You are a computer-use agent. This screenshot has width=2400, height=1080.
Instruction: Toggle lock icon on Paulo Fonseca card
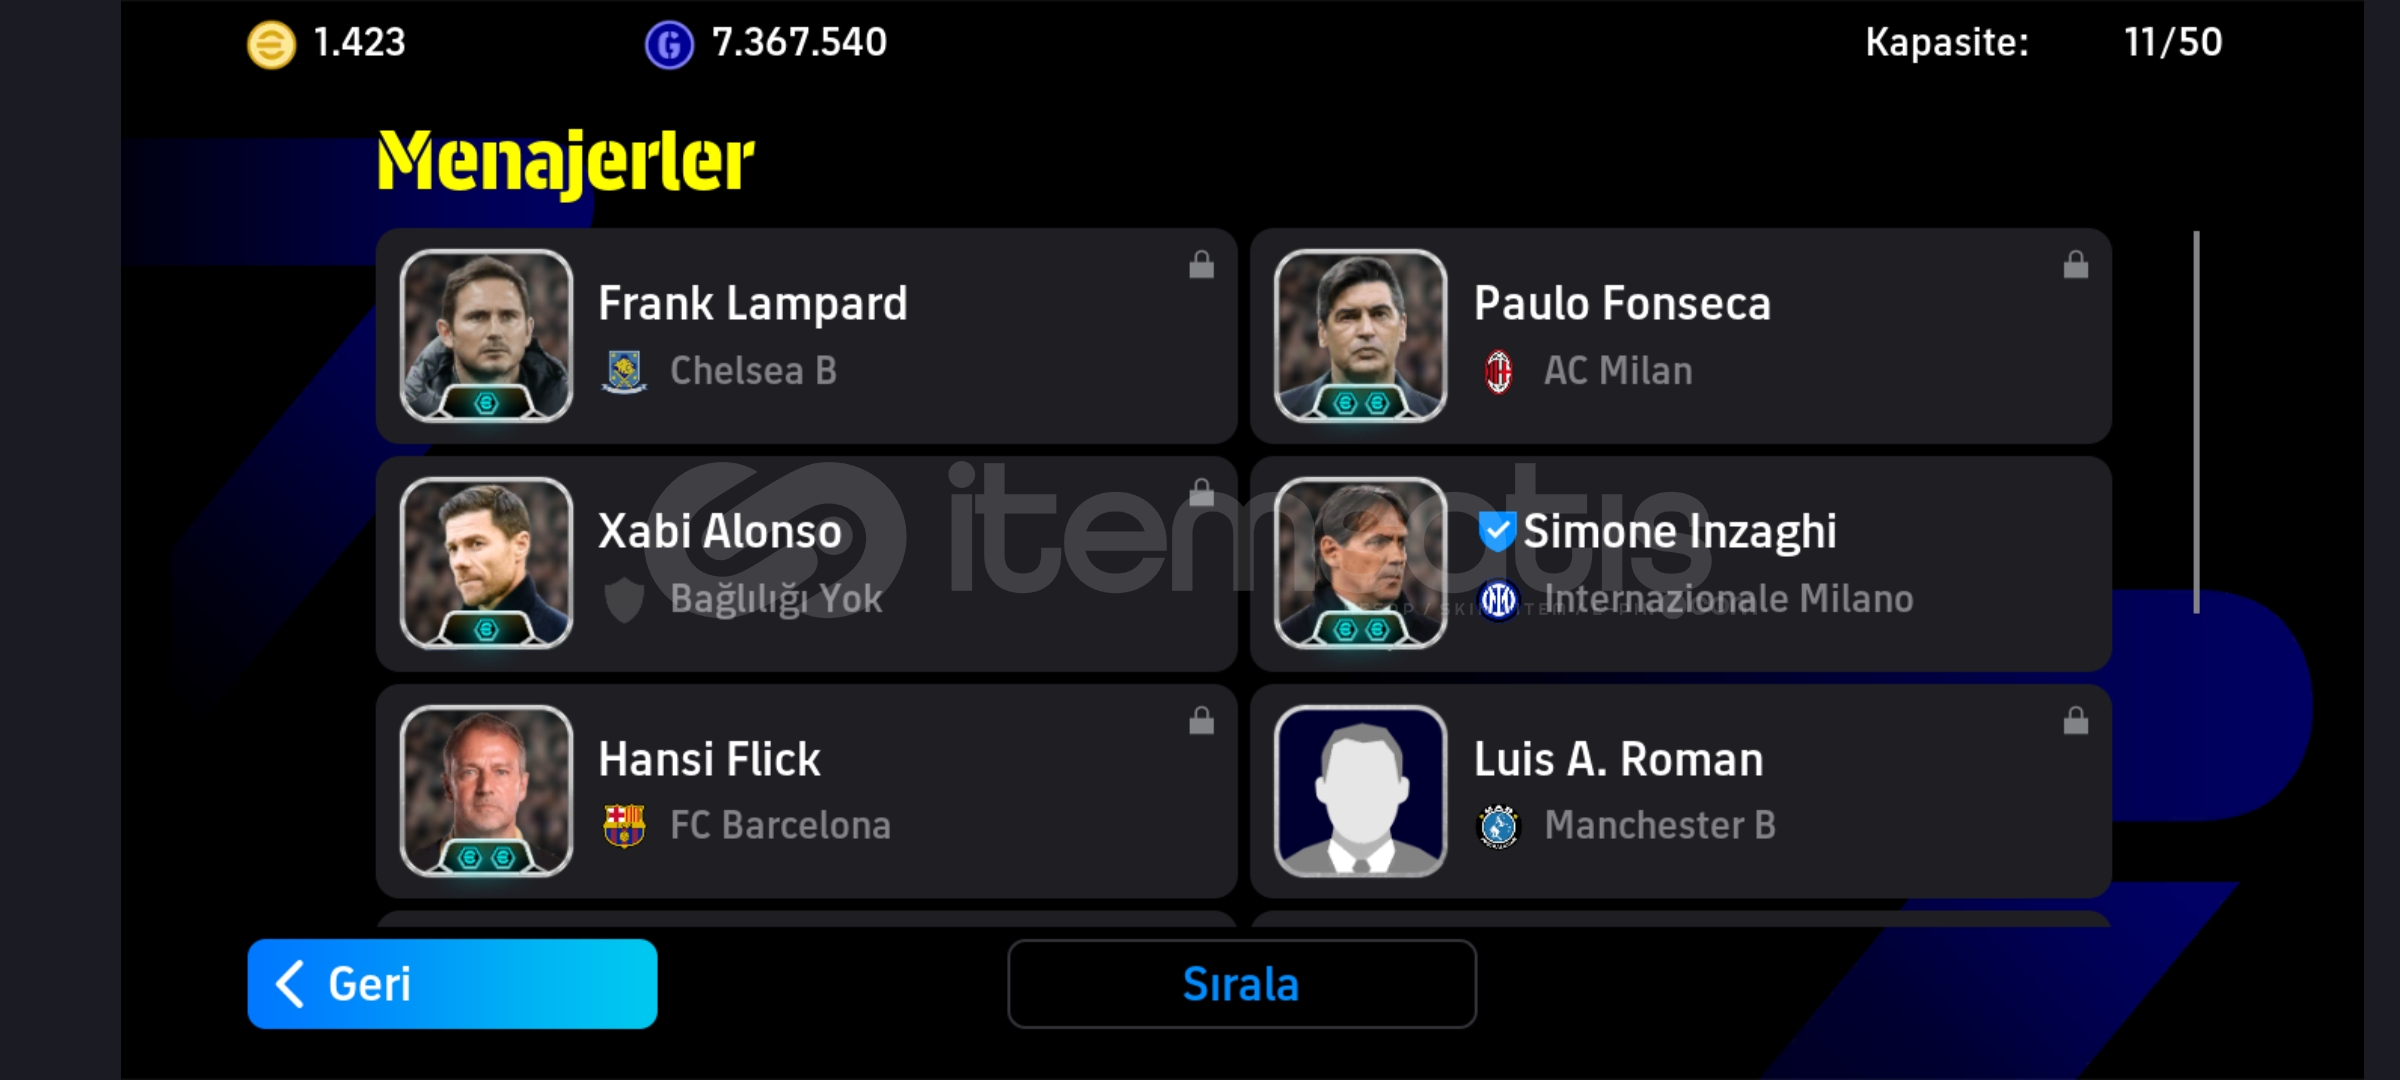tap(2076, 265)
